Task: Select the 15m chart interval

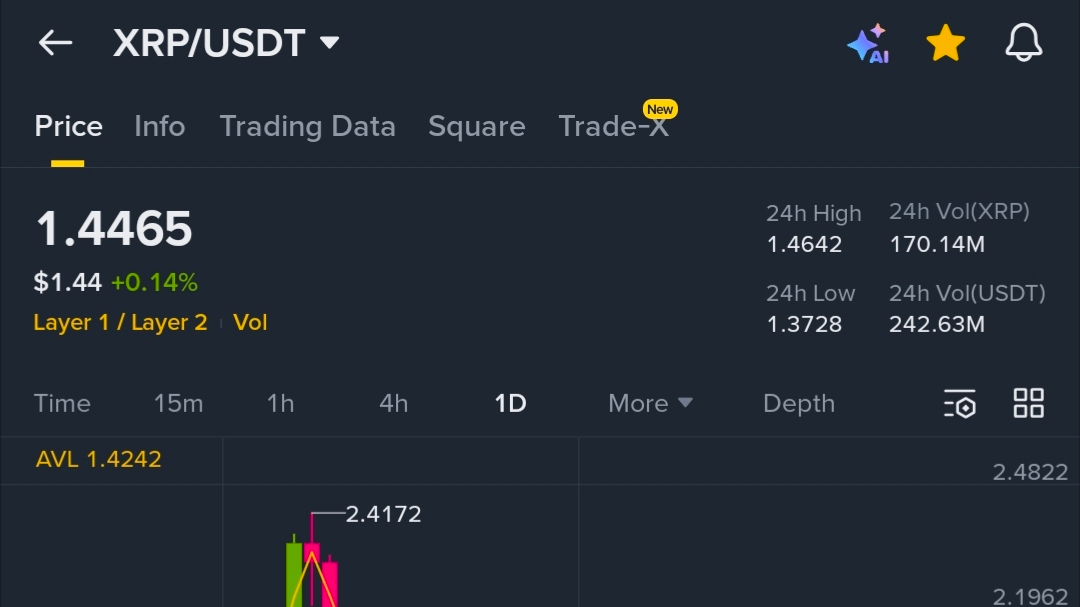Action: click(178, 403)
